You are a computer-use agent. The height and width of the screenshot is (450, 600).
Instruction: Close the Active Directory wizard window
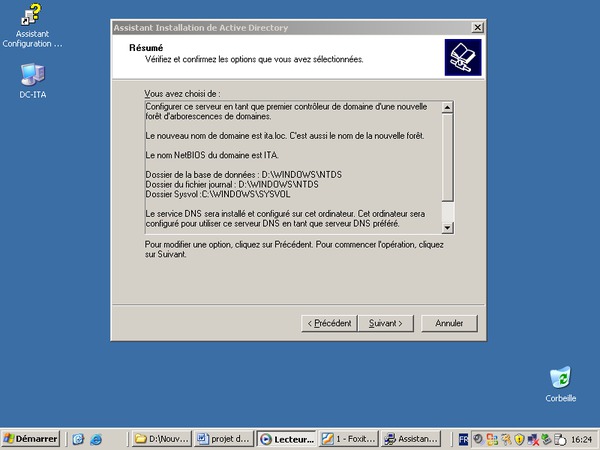click(x=477, y=28)
